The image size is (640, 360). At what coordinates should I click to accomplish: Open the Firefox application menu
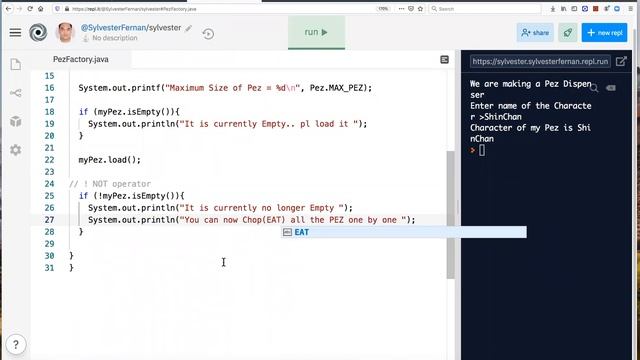(631, 9)
